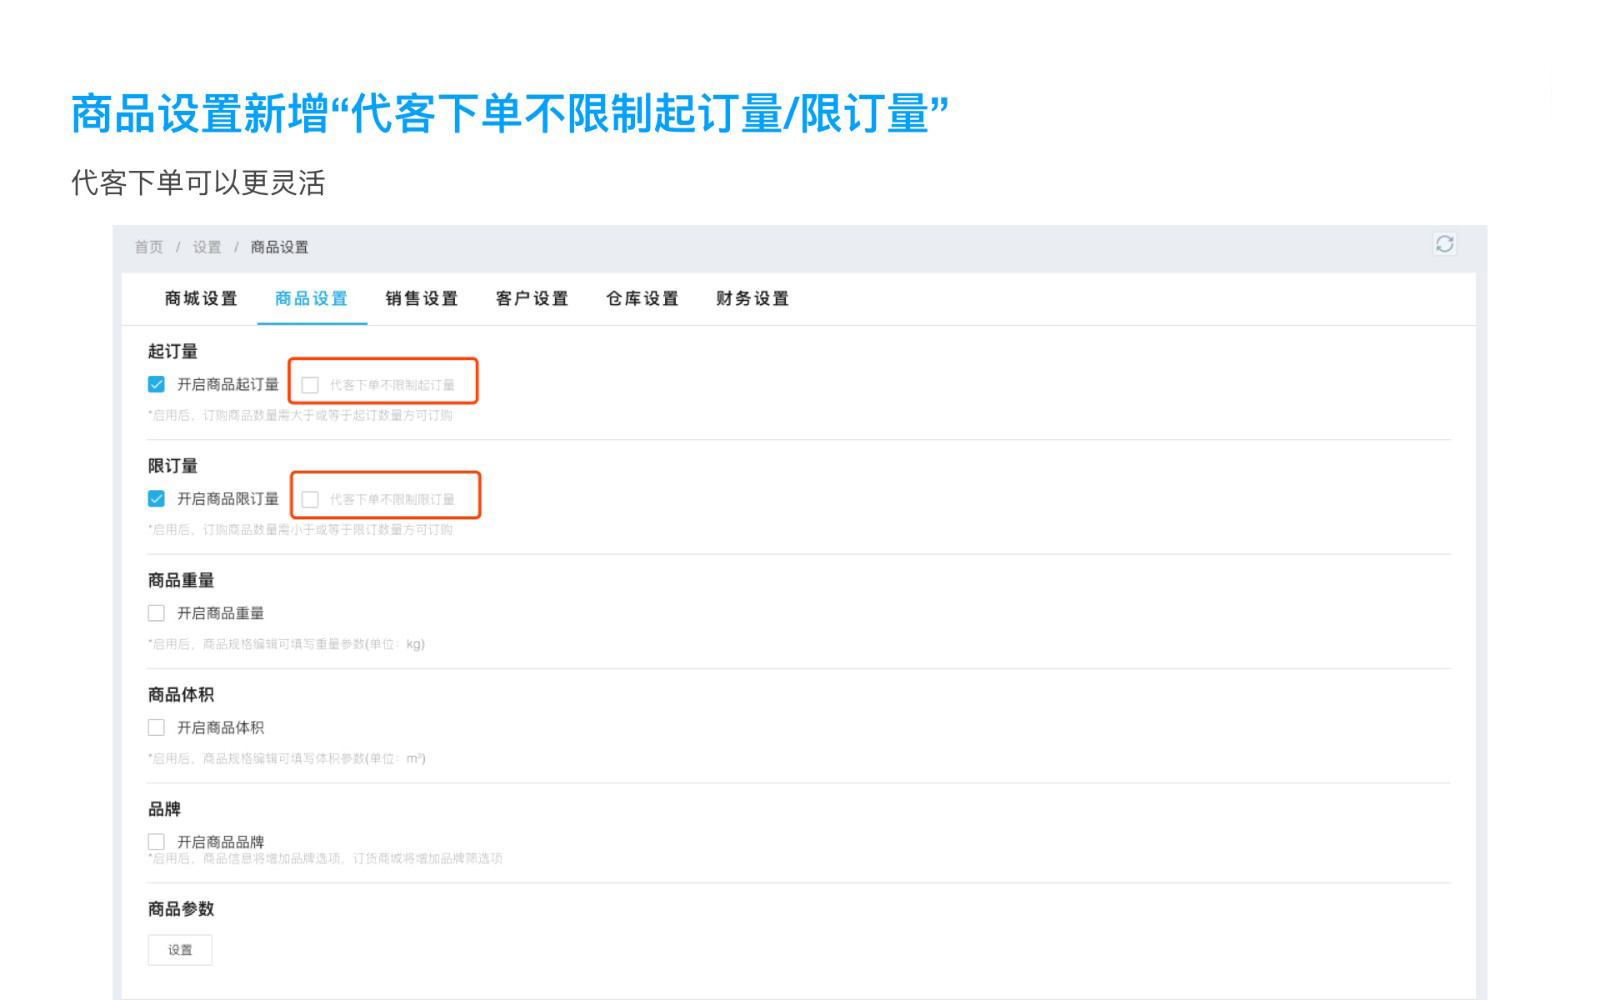Click the refresh icon at top right

[x=1444, y=244]
